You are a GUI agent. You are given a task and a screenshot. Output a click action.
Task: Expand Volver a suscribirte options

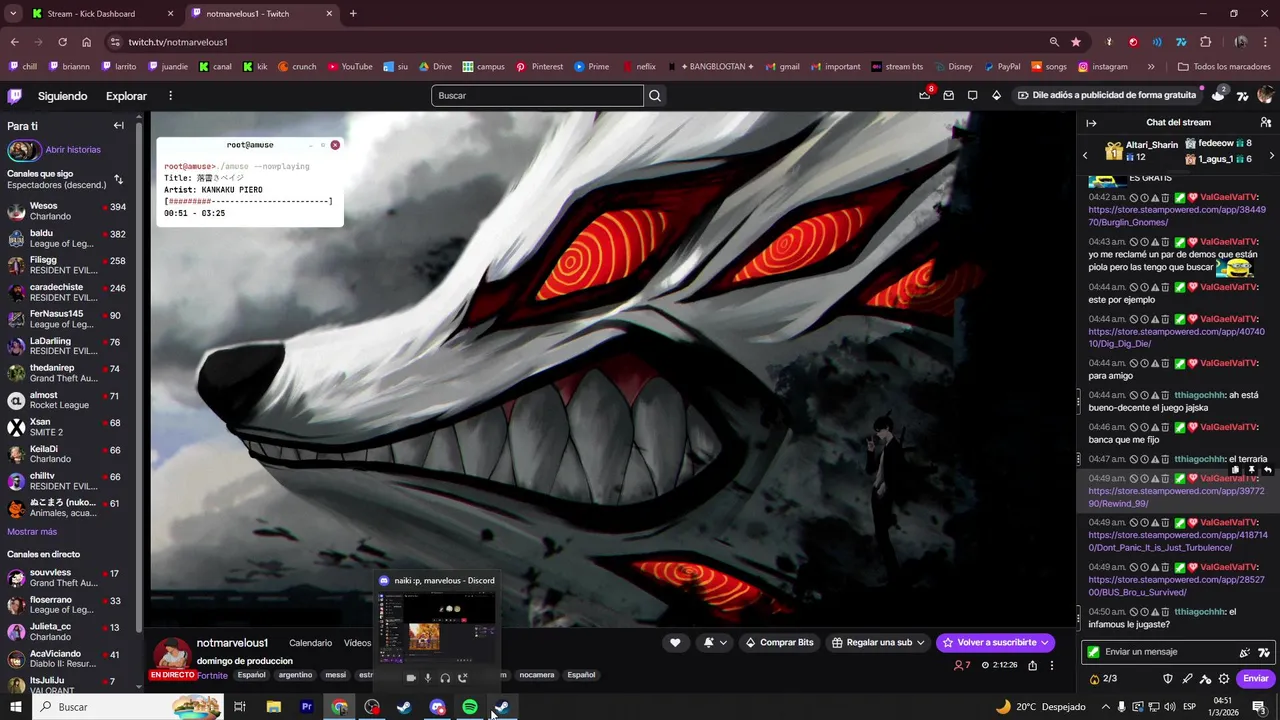pos(1044,643)
